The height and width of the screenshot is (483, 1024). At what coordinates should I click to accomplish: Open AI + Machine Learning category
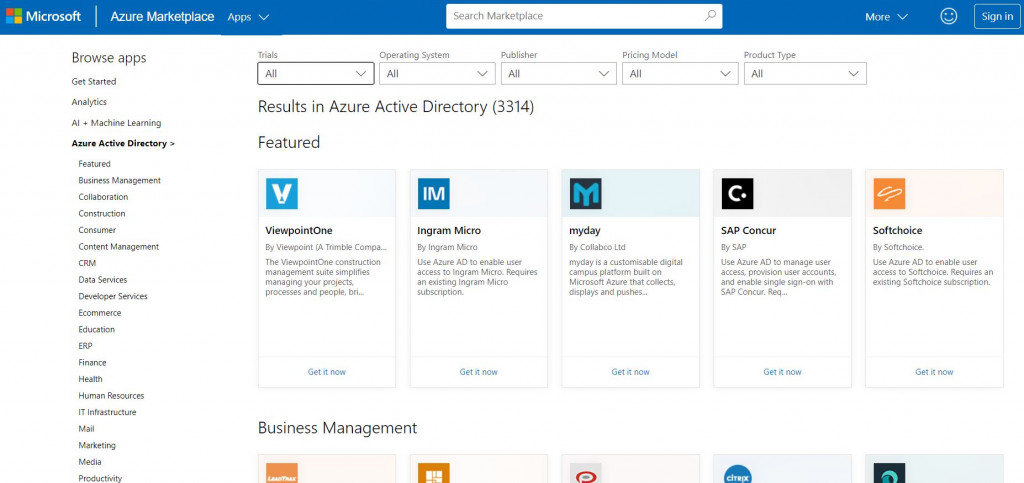(116, 123)
